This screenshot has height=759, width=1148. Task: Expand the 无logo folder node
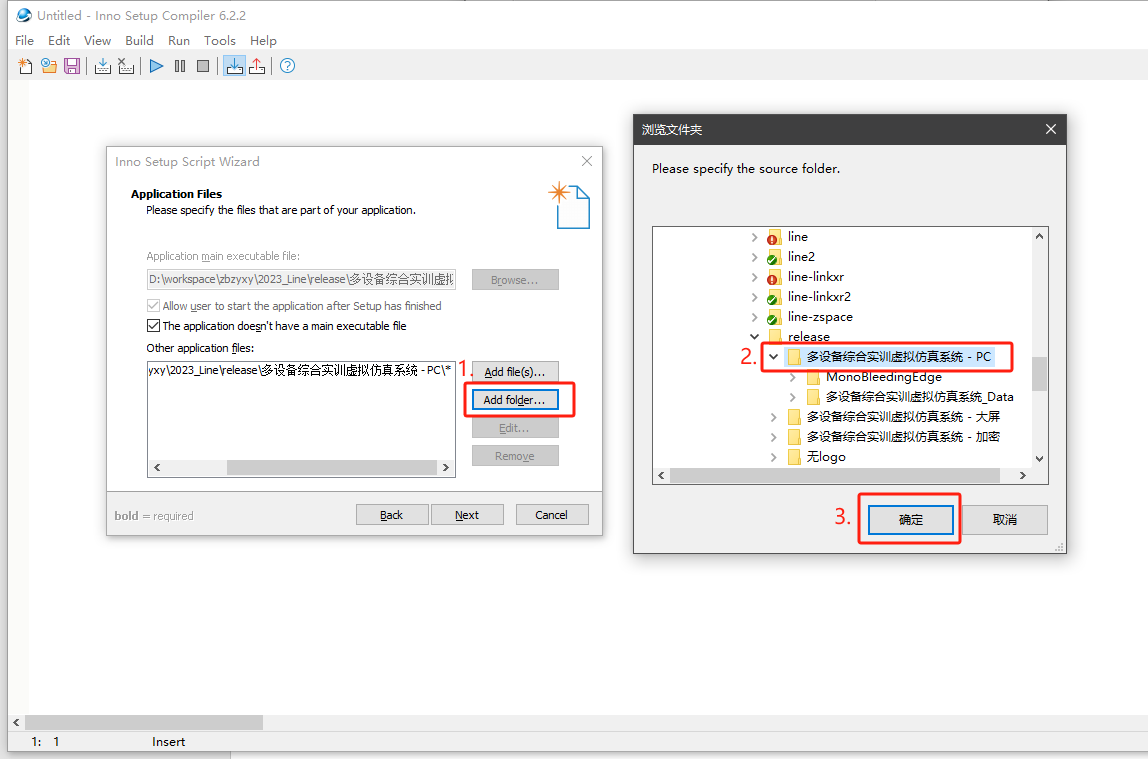774,457
